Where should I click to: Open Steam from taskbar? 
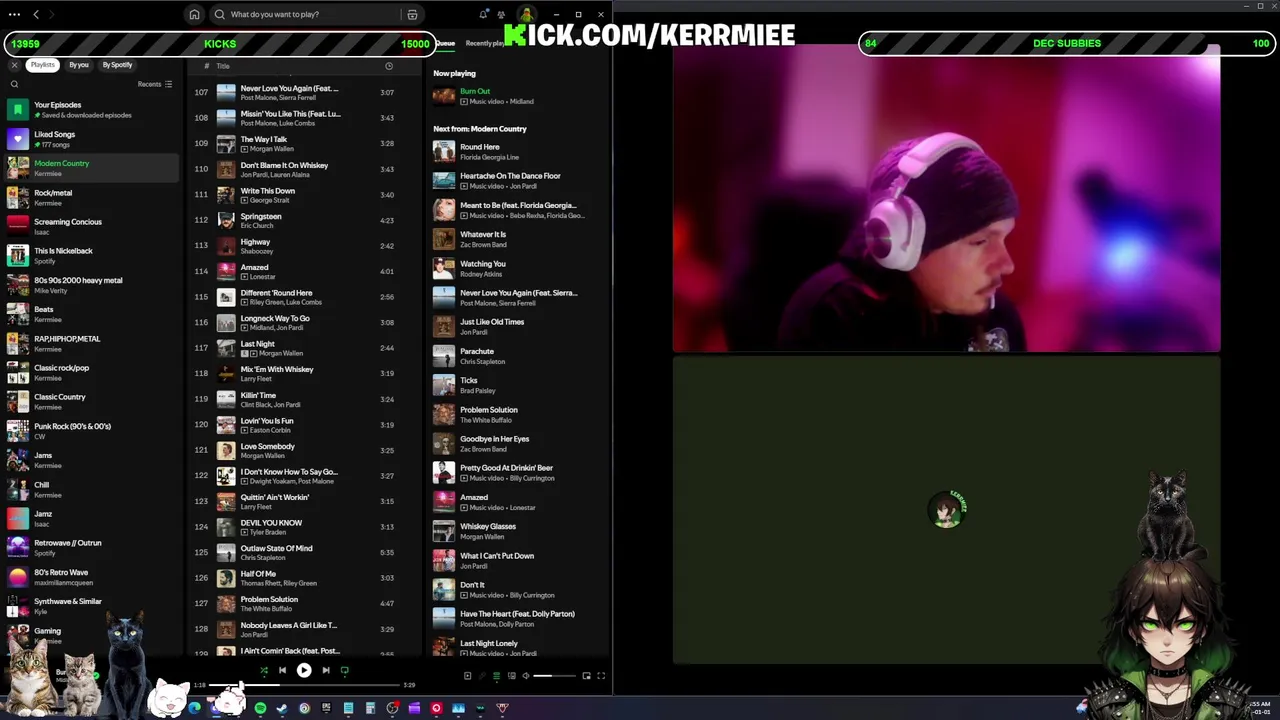pyautogui.click(x=282, y=708)
